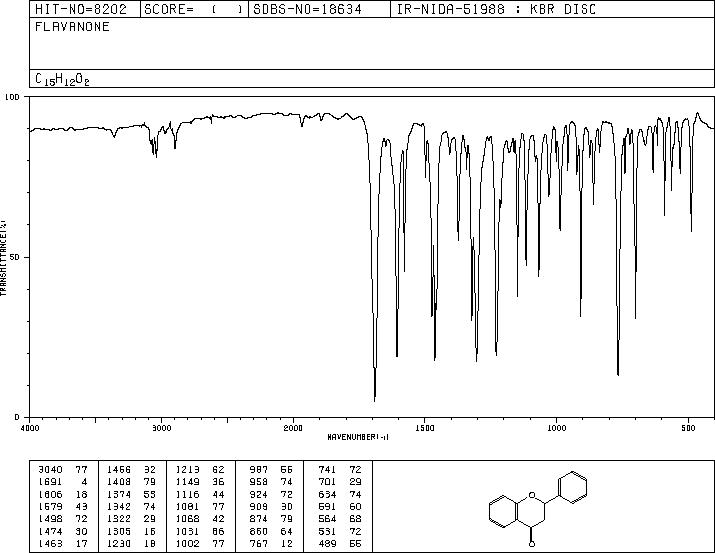Click the 4000 tick label on x-axis
715x553 pixels.
(x=30, y=428)
